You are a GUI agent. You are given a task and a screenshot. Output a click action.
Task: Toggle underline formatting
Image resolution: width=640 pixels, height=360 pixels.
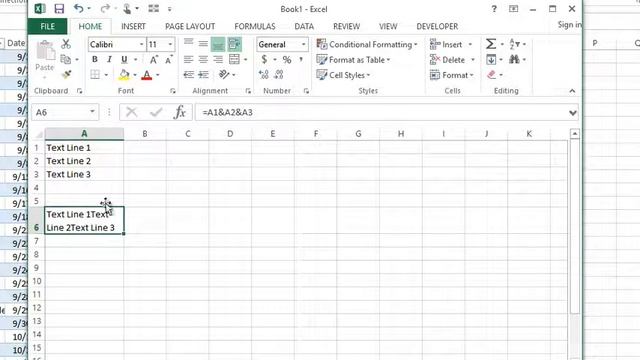[x=124, y=60]
